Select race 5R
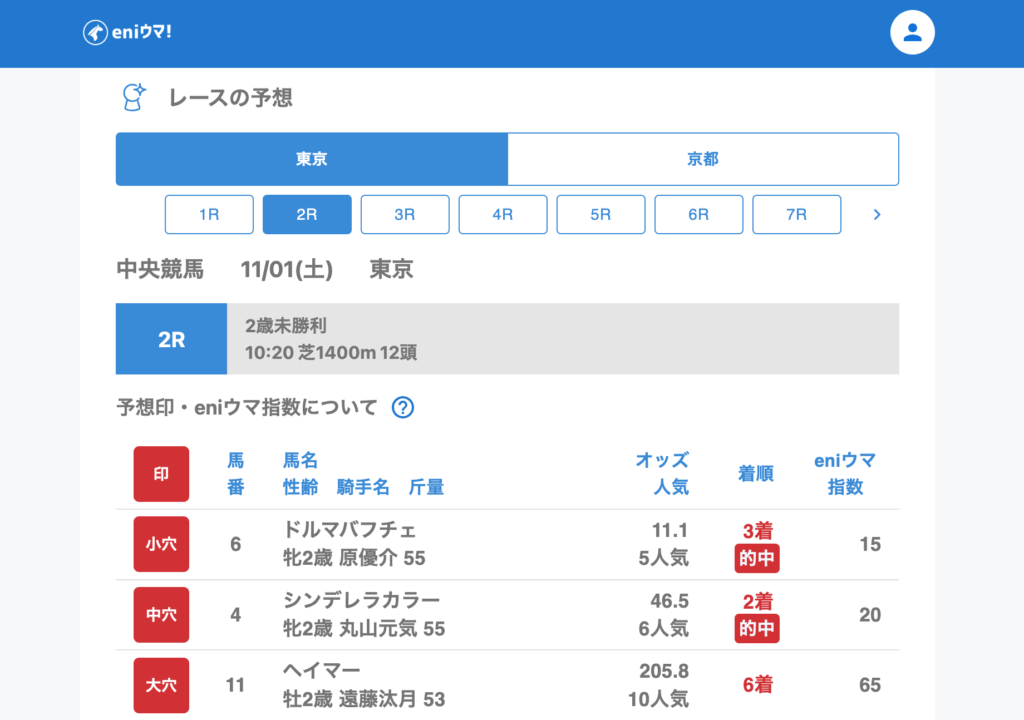Image resolution: width=1024 pixels, height=720 pixels. pyautogui.click(x=601, y=214)
